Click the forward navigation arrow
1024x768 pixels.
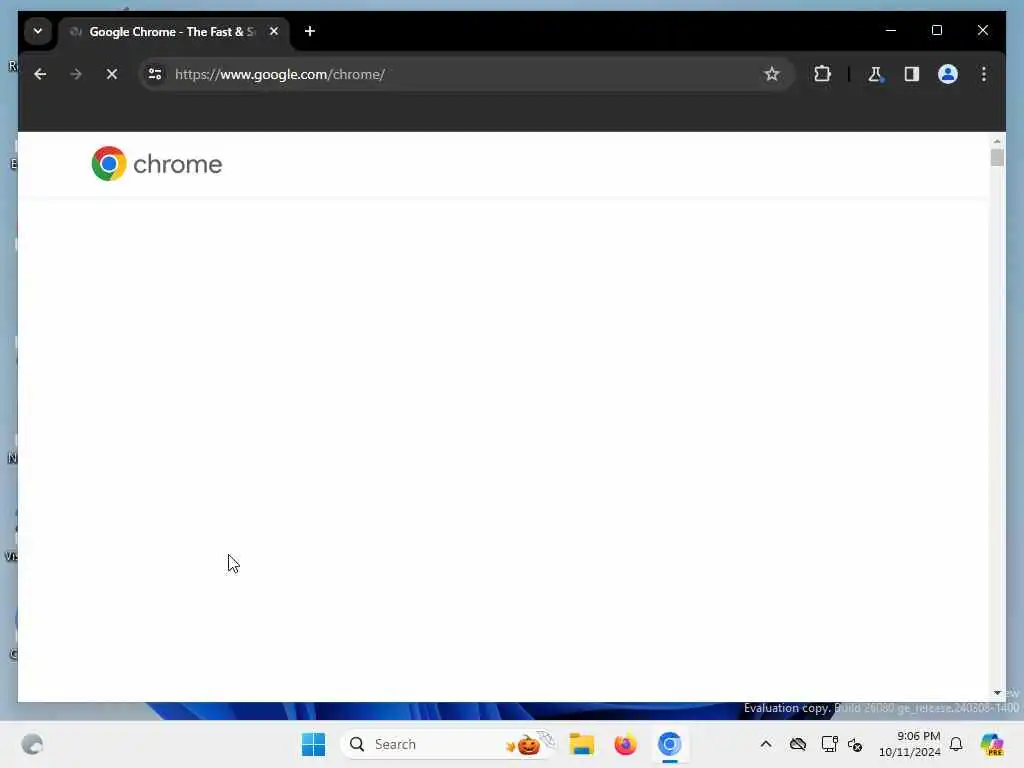(x=76, y=74)
